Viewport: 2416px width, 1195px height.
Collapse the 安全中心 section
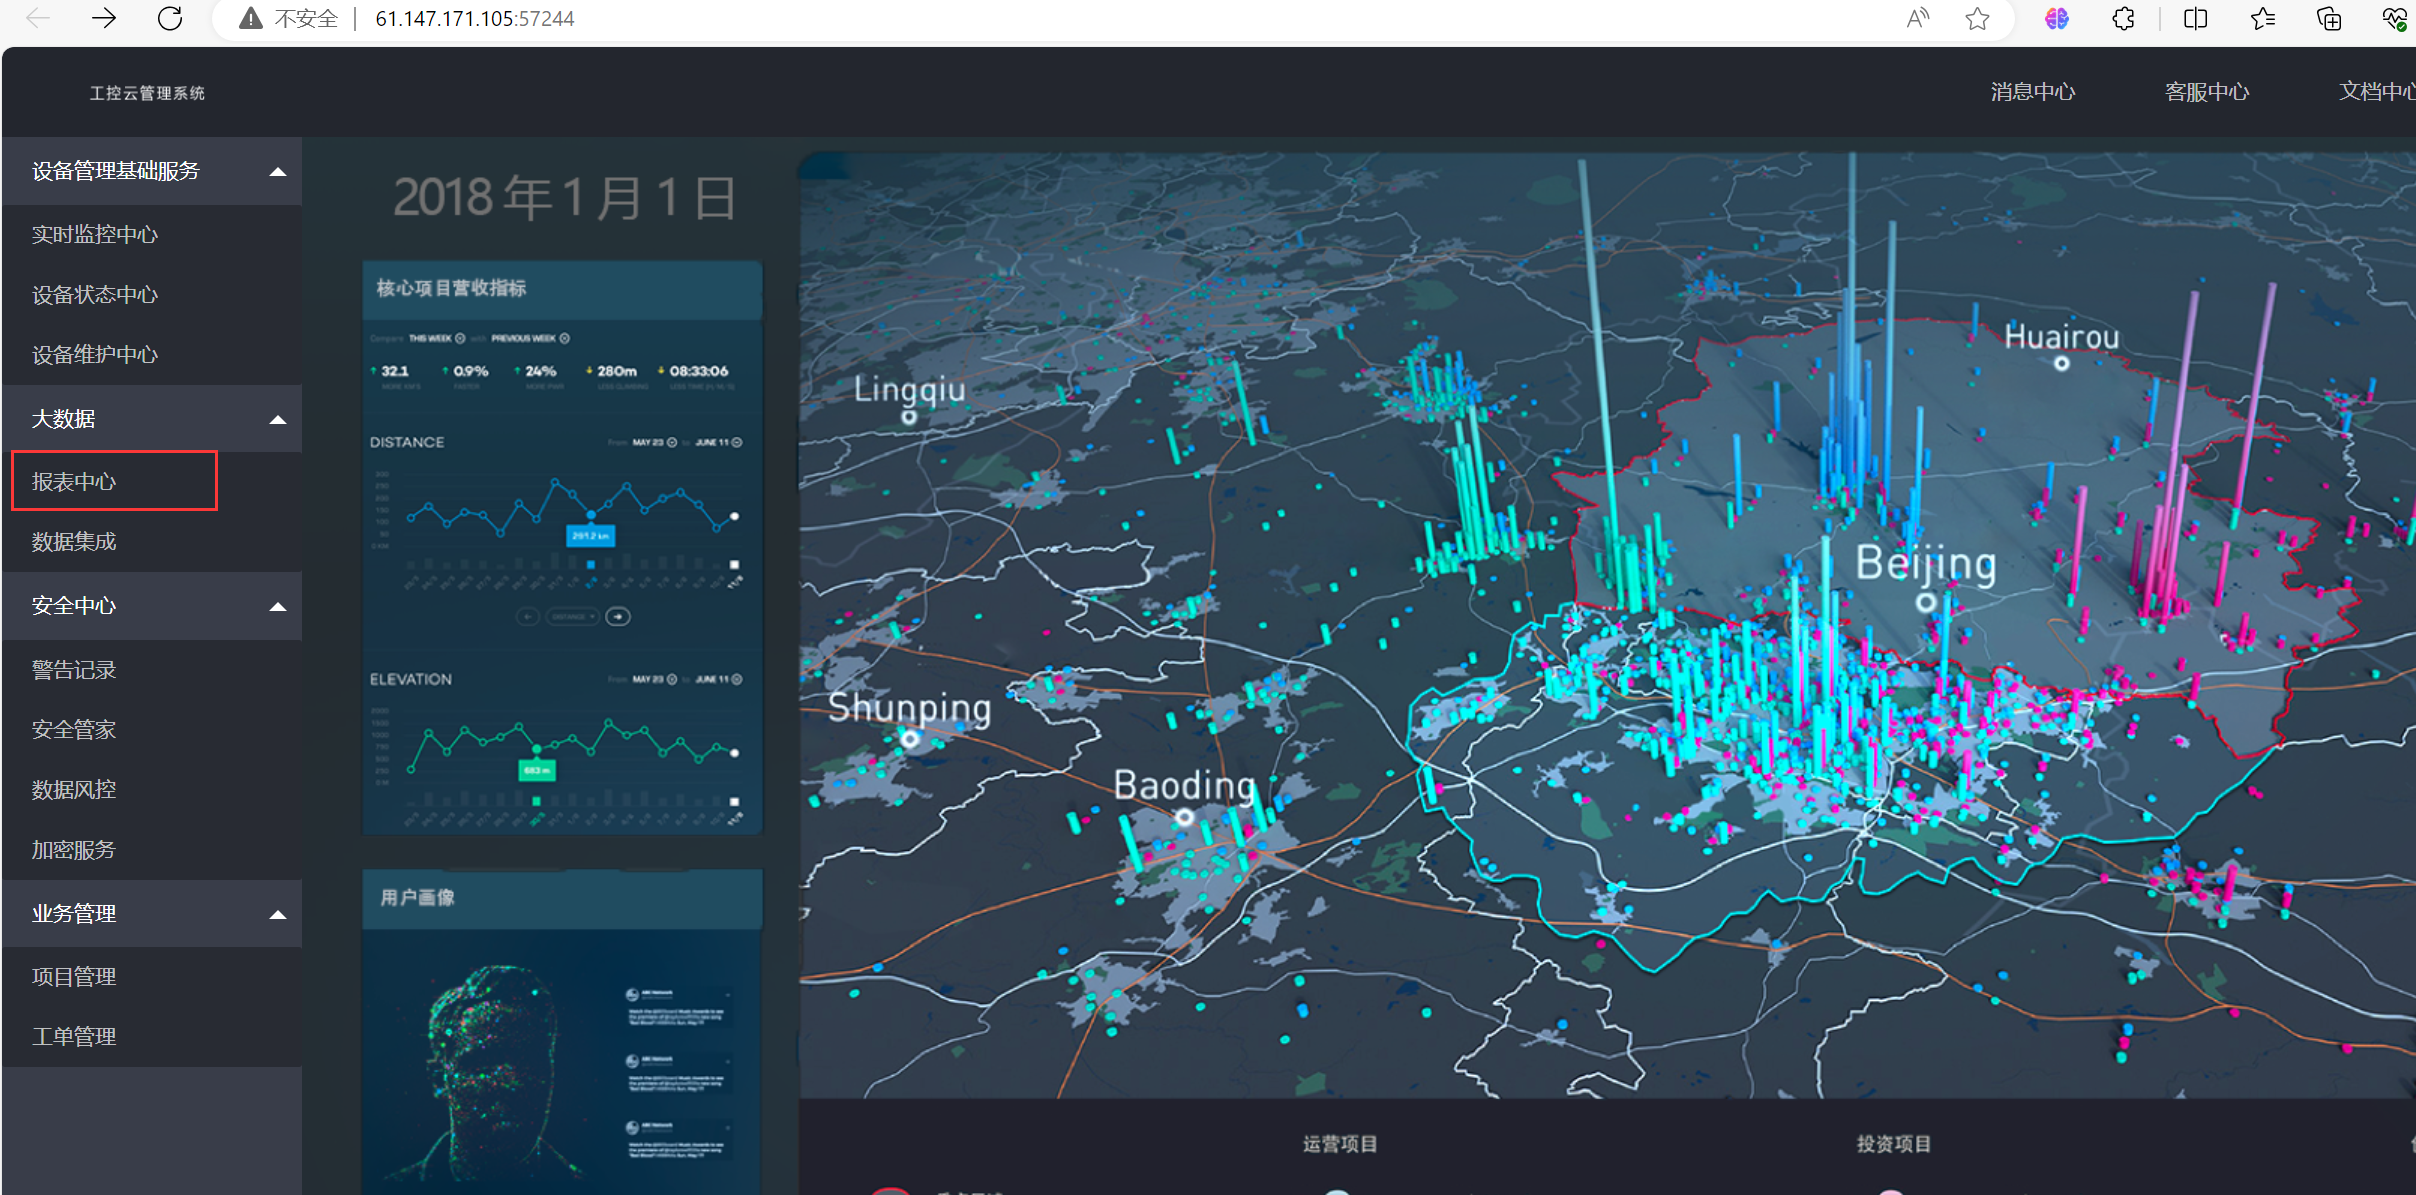tap(278, 607)
